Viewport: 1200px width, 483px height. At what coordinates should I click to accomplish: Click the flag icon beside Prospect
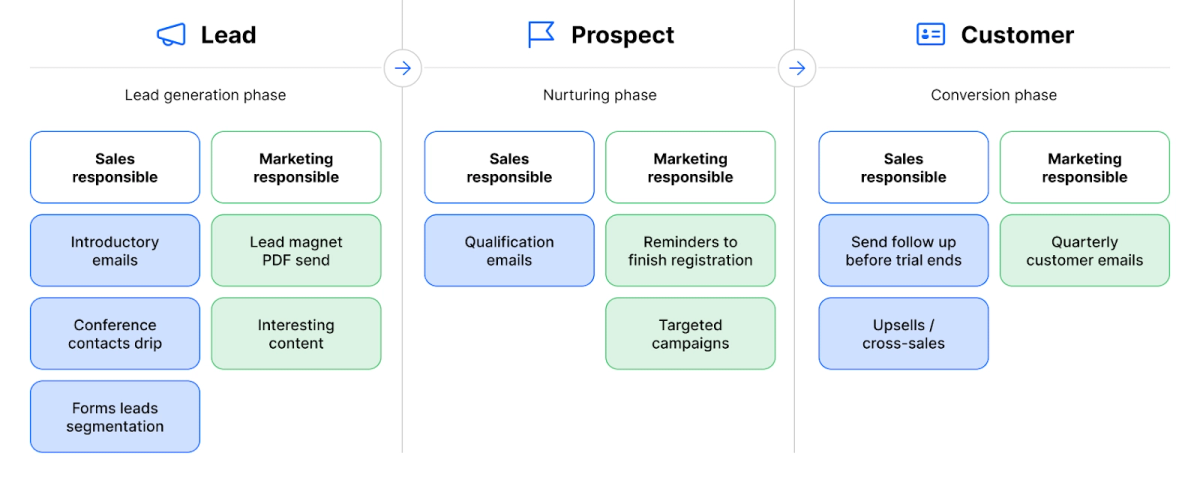[541, 35]
